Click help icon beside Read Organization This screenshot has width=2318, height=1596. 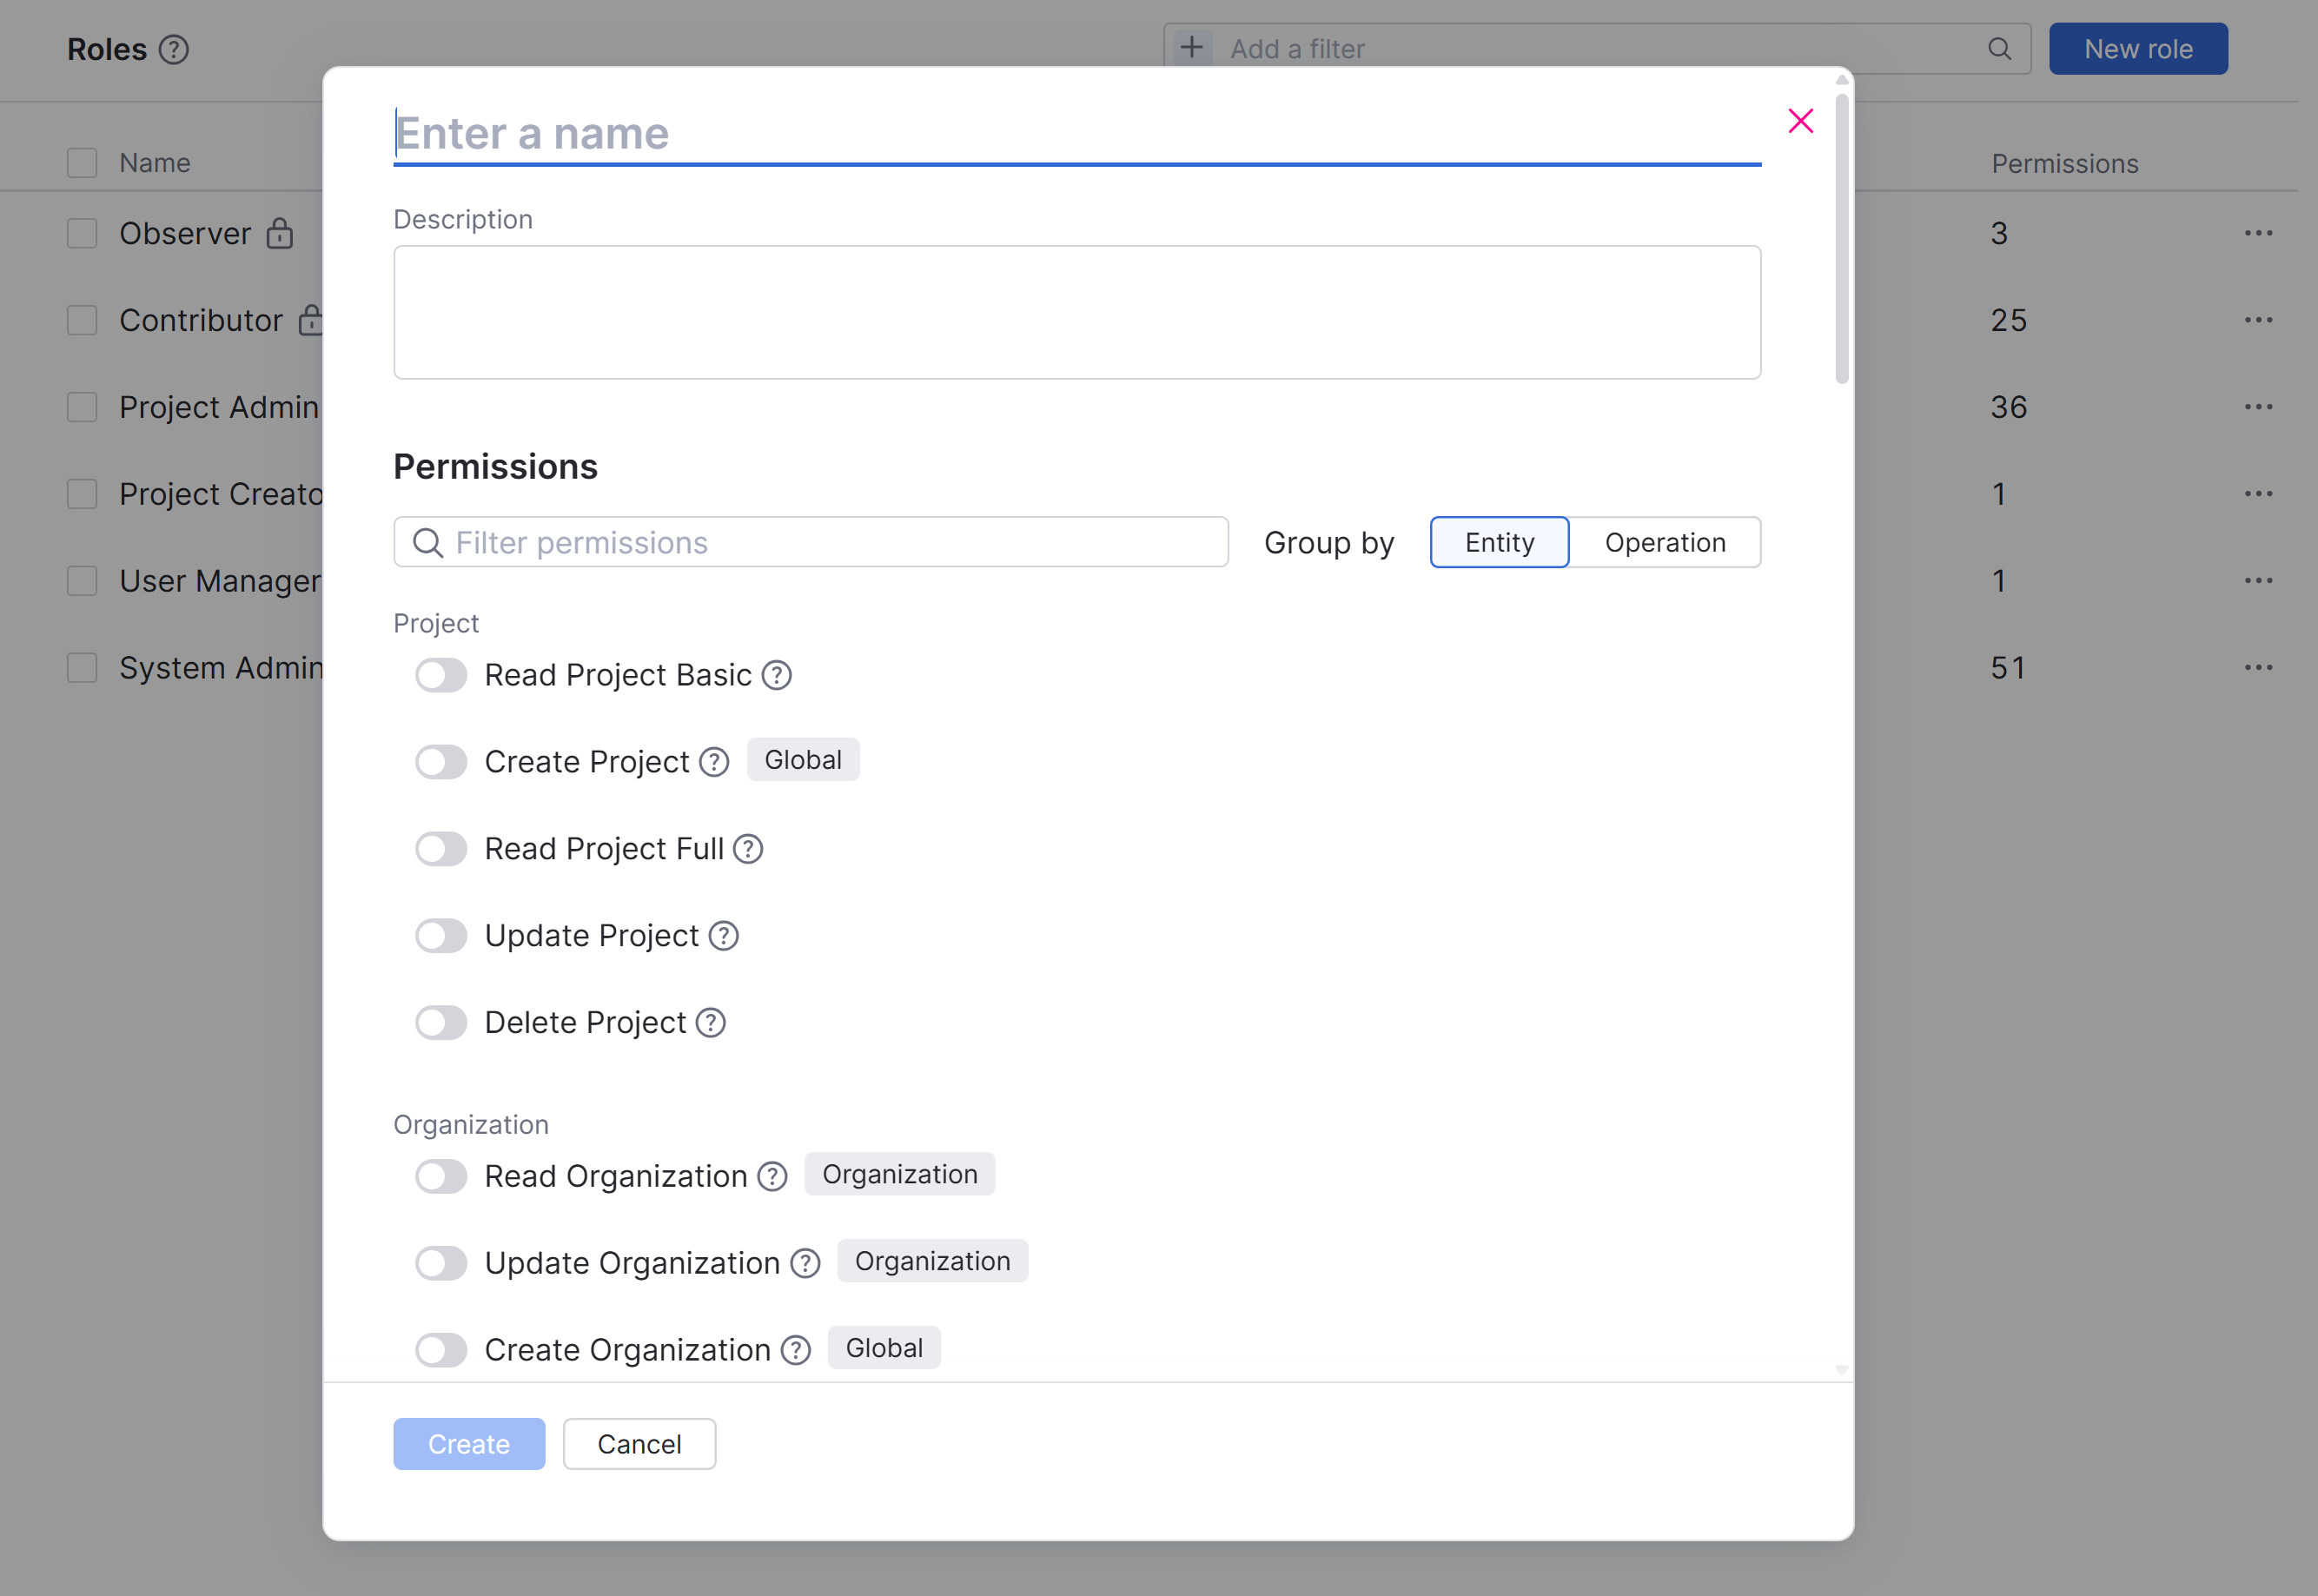coord(772,1177)
